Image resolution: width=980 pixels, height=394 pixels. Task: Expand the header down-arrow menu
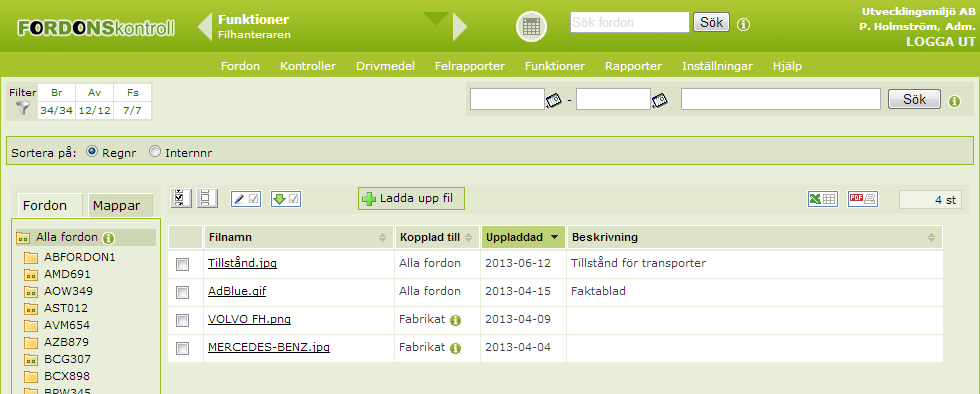[436, 18]
